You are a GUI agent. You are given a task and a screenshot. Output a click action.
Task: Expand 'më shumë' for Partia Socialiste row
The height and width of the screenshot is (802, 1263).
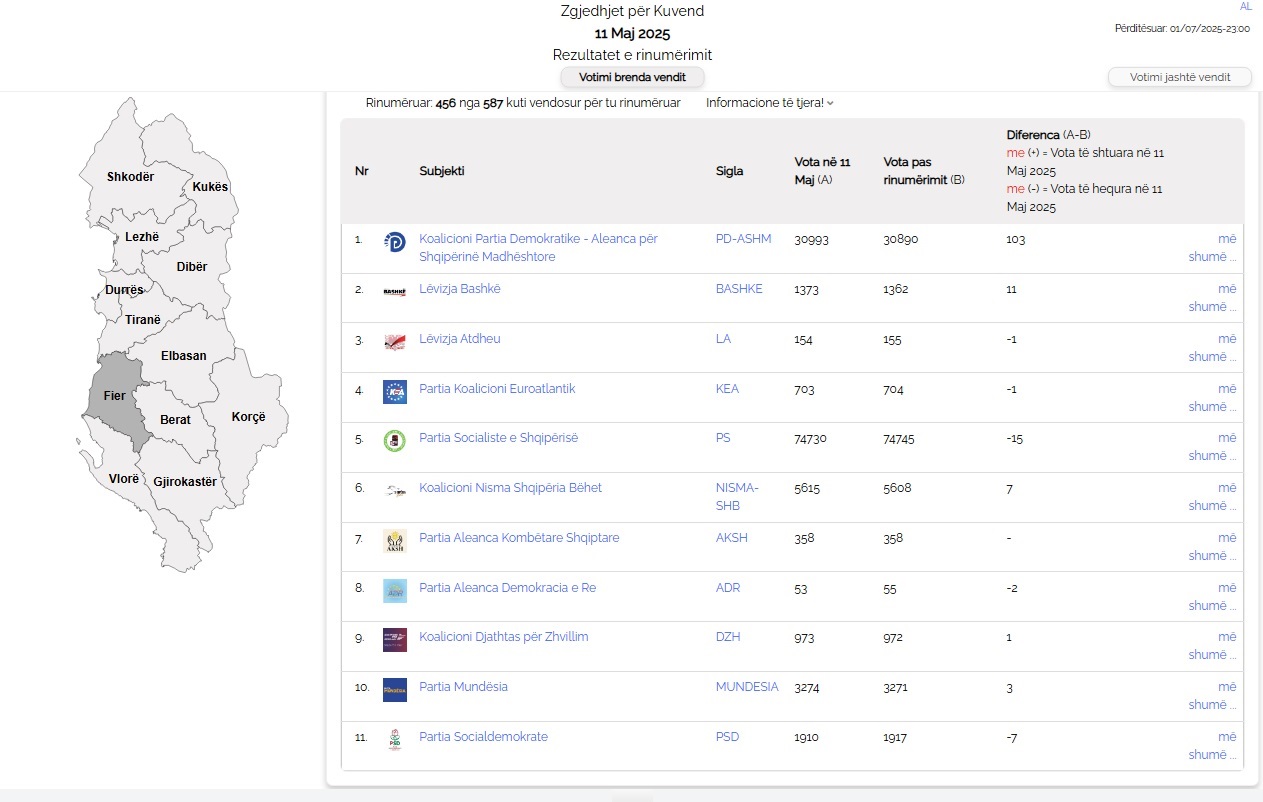pyautogui.click(x=1212, y=446)
